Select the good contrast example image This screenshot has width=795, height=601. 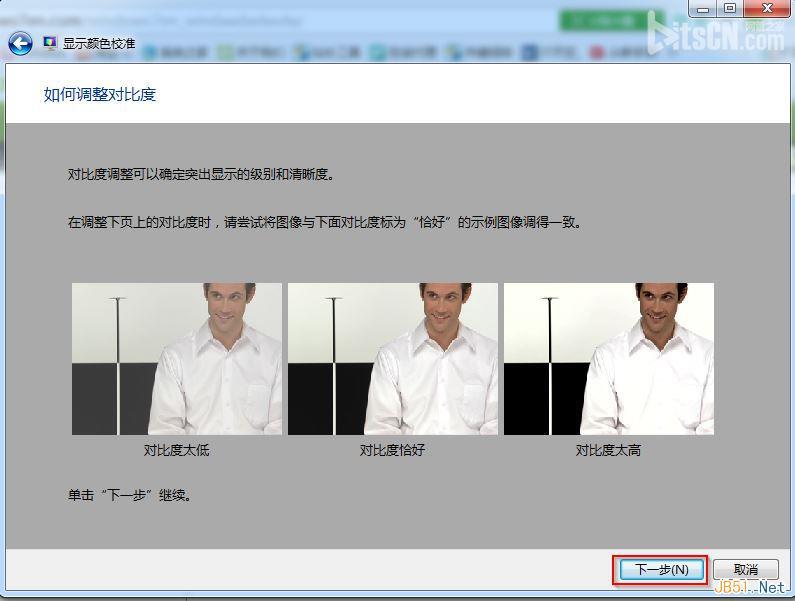(392, 359)
